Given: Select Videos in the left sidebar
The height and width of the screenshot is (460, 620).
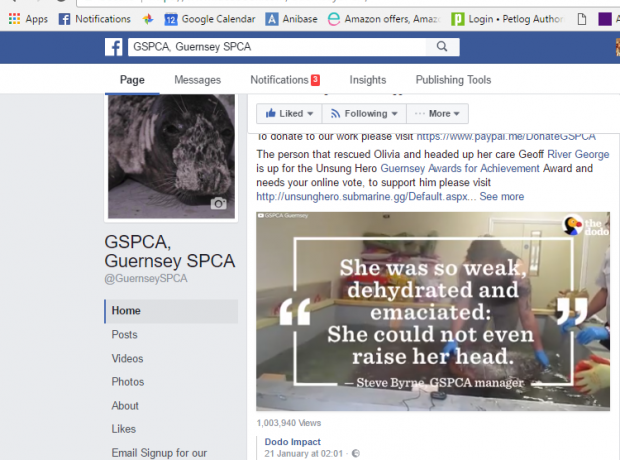Looking at the screenshot, I should click(127, 358).
